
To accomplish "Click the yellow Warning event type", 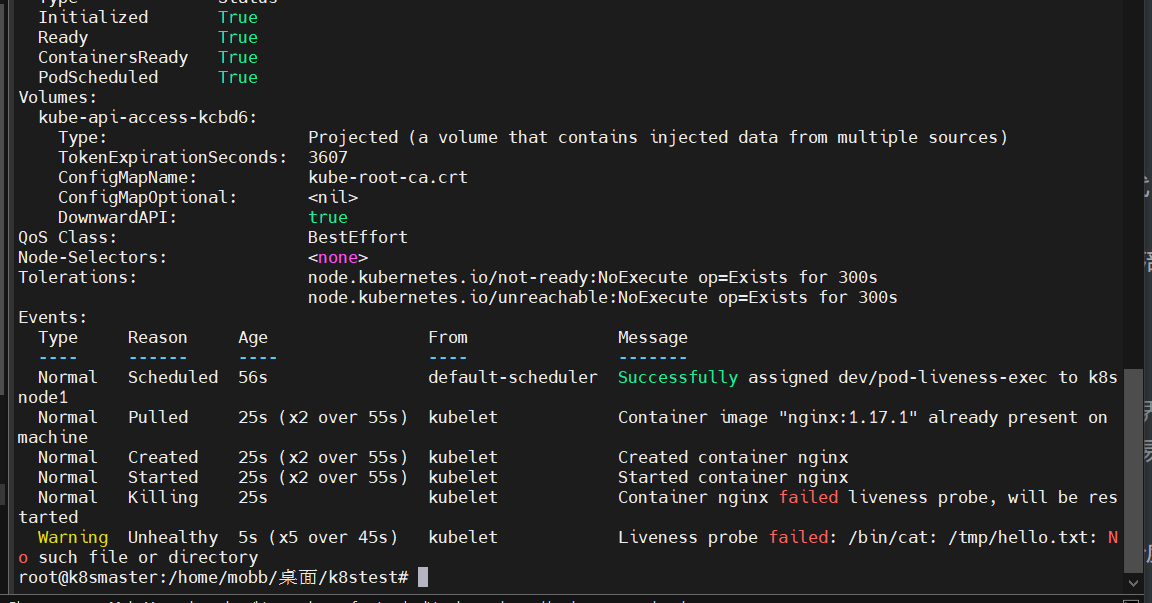I will (x=73, y=537).
